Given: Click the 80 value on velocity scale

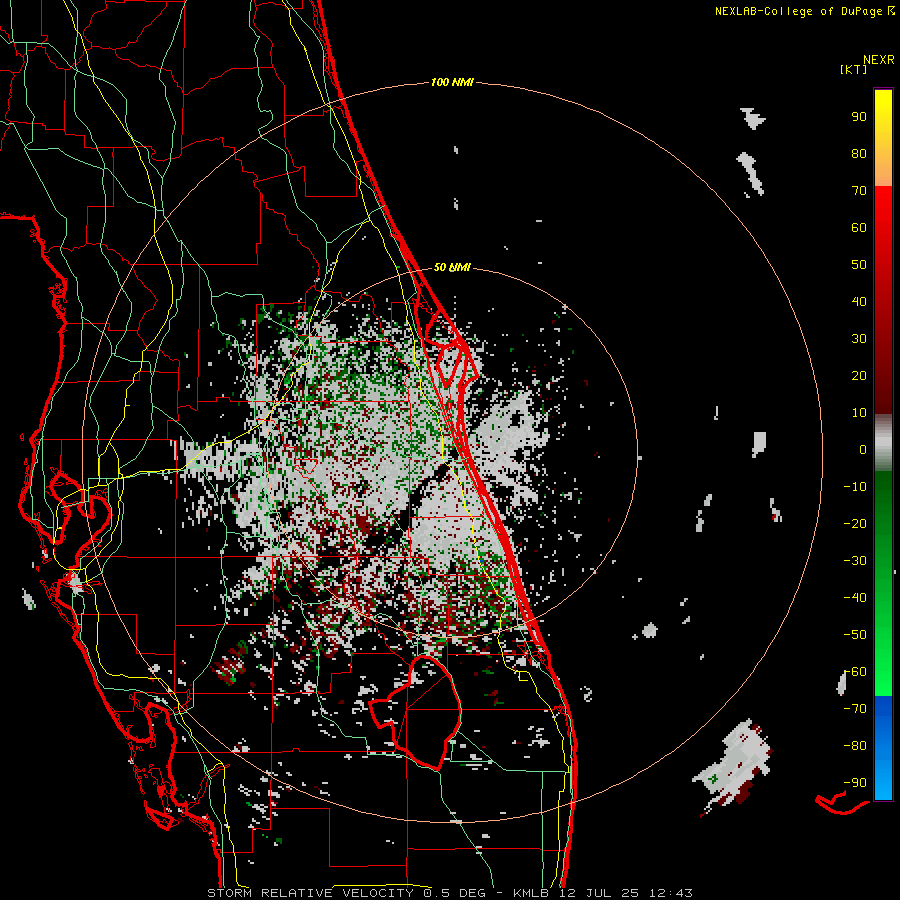Looking at the screenshot, I should [859, 154].
